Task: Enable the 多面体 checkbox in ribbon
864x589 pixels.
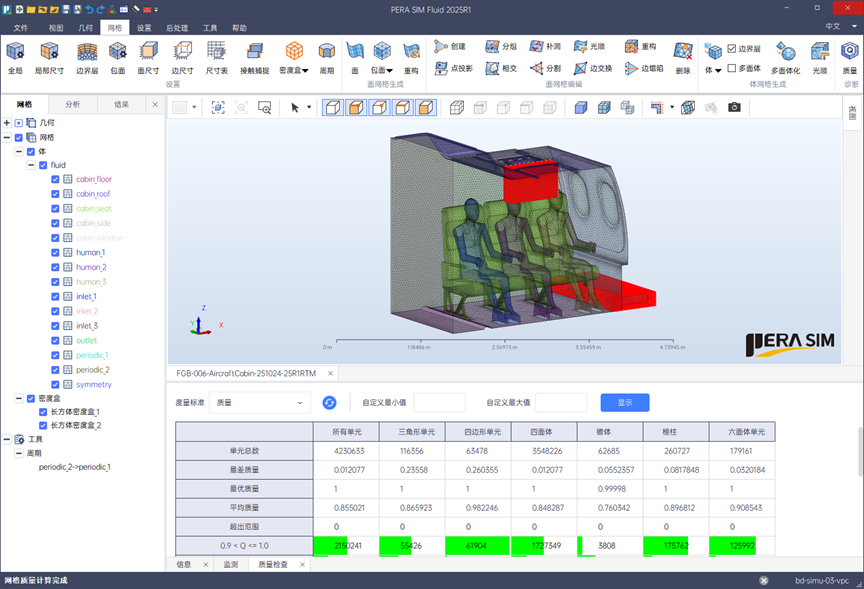Action: [x=732, y=68]
